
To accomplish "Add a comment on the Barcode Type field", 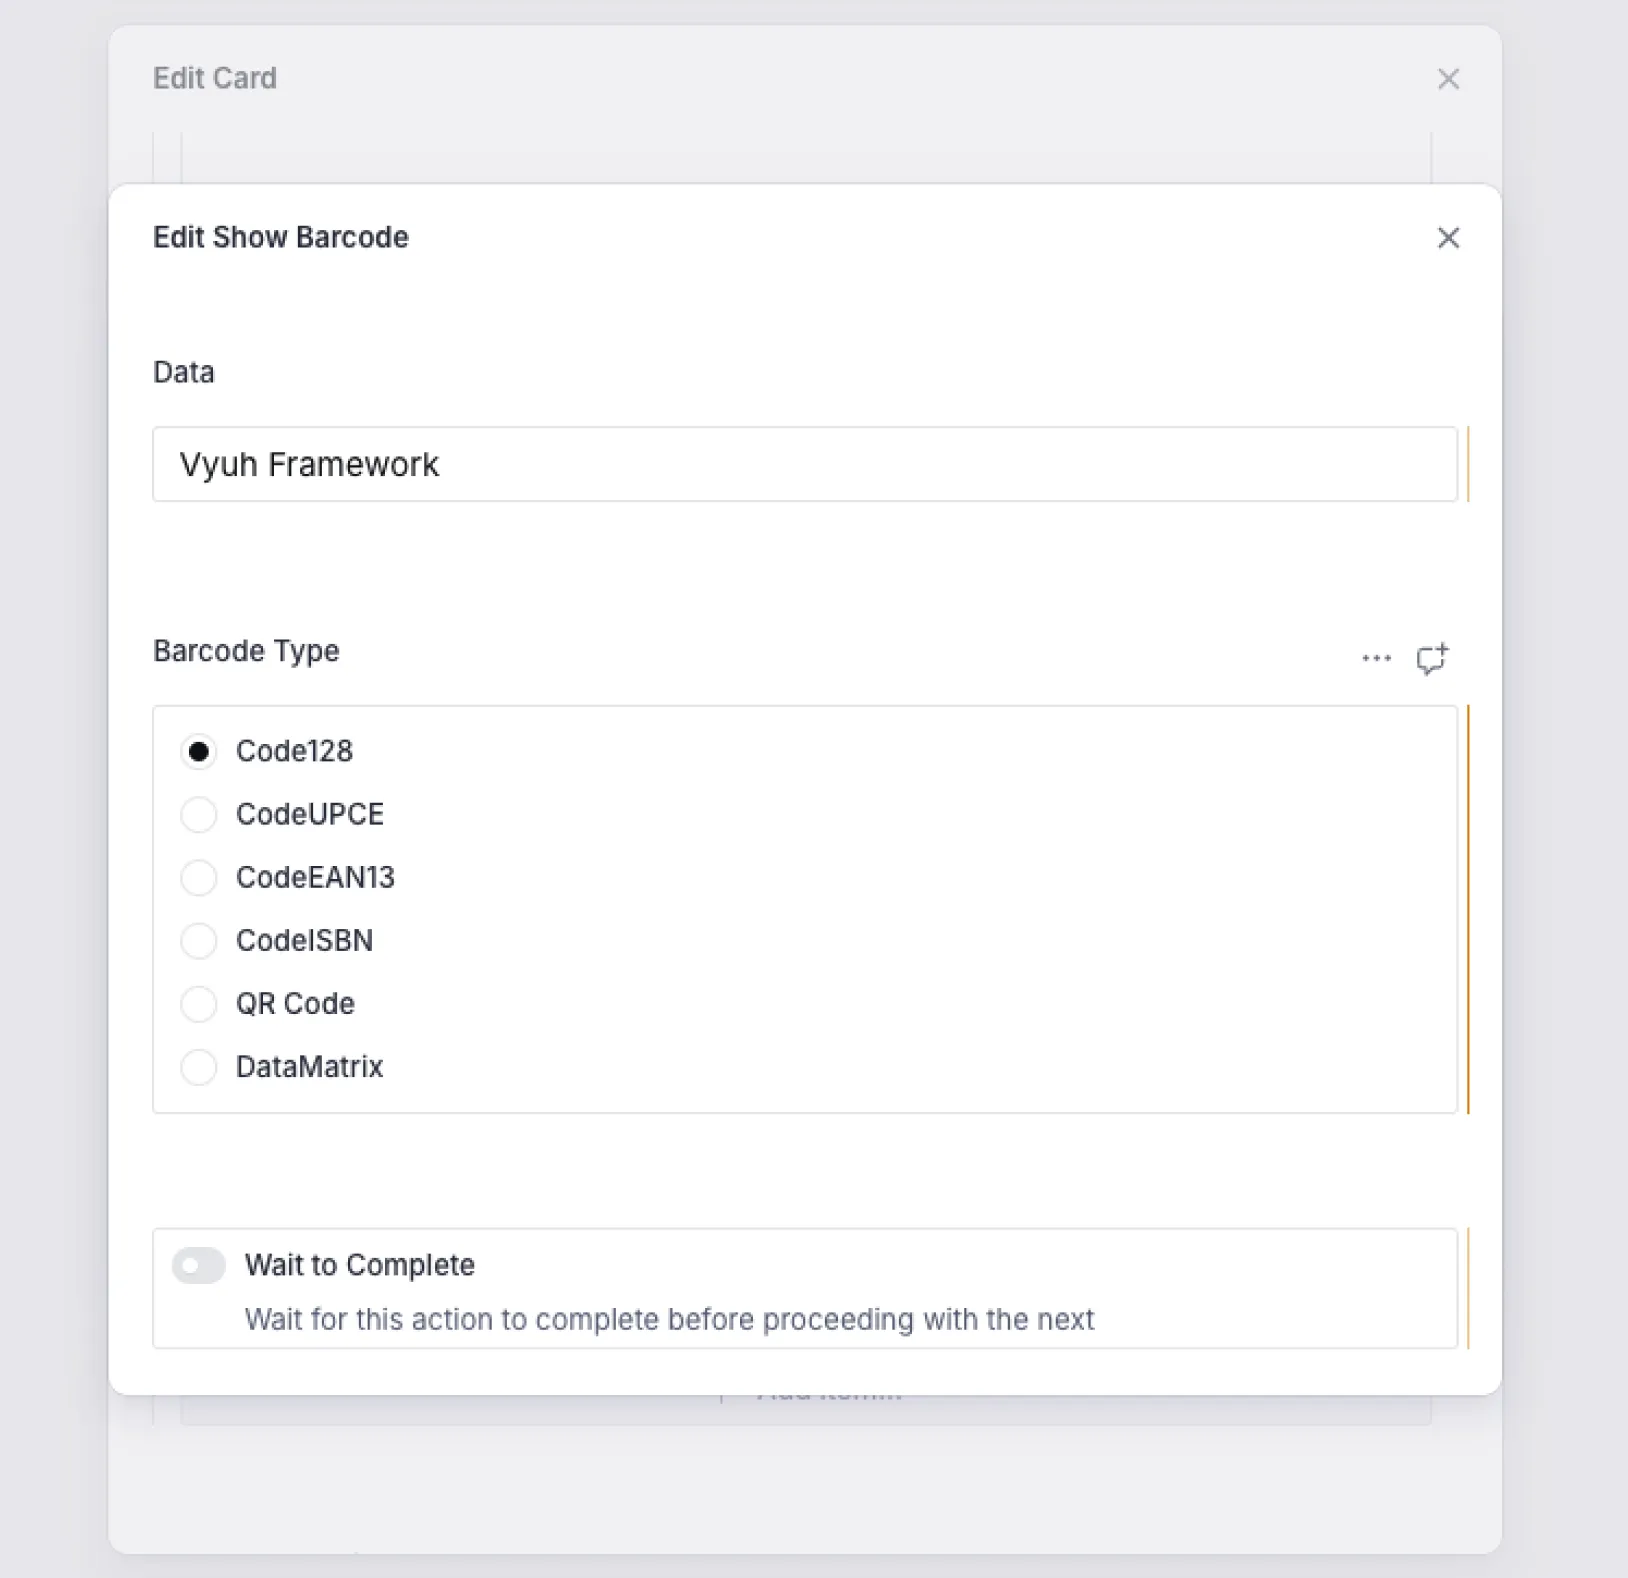I will pos(1433,656).
